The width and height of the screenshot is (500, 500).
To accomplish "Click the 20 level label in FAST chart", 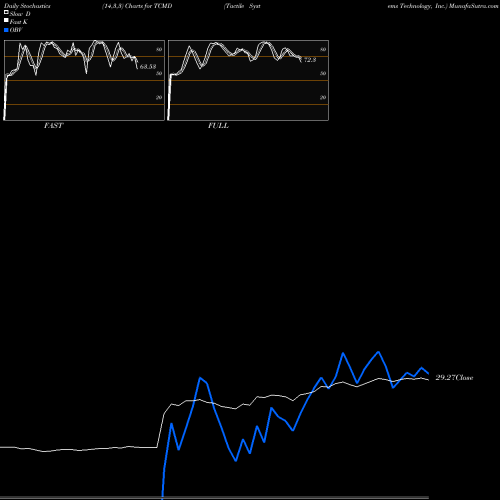I will point(159,97).
